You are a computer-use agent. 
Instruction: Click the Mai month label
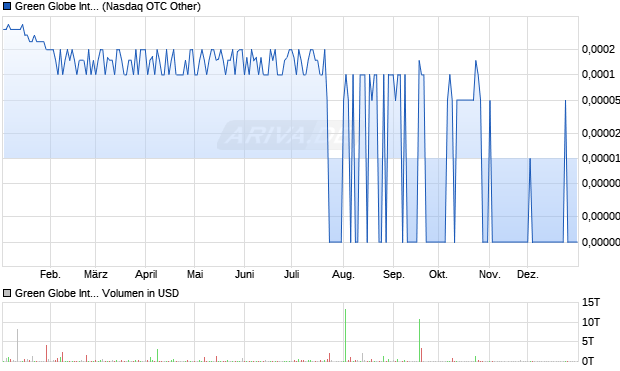click(x=195, y=274)
